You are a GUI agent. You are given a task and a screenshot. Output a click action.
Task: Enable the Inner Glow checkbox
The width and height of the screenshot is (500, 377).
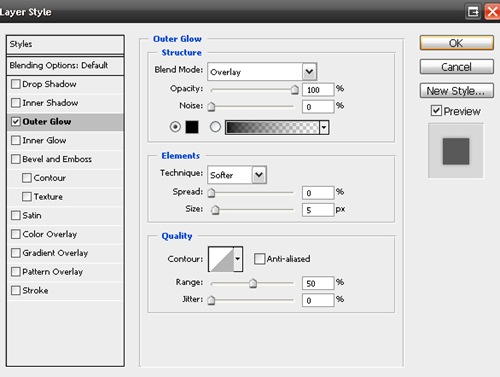(x=16, y=140)
